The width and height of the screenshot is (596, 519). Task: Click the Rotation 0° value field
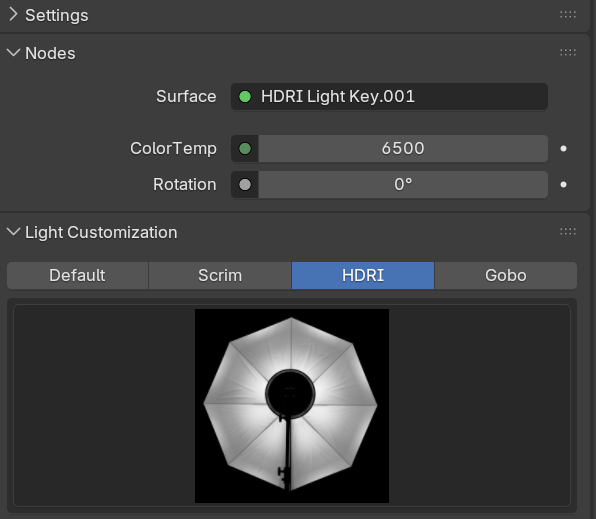tap(403, 185)
